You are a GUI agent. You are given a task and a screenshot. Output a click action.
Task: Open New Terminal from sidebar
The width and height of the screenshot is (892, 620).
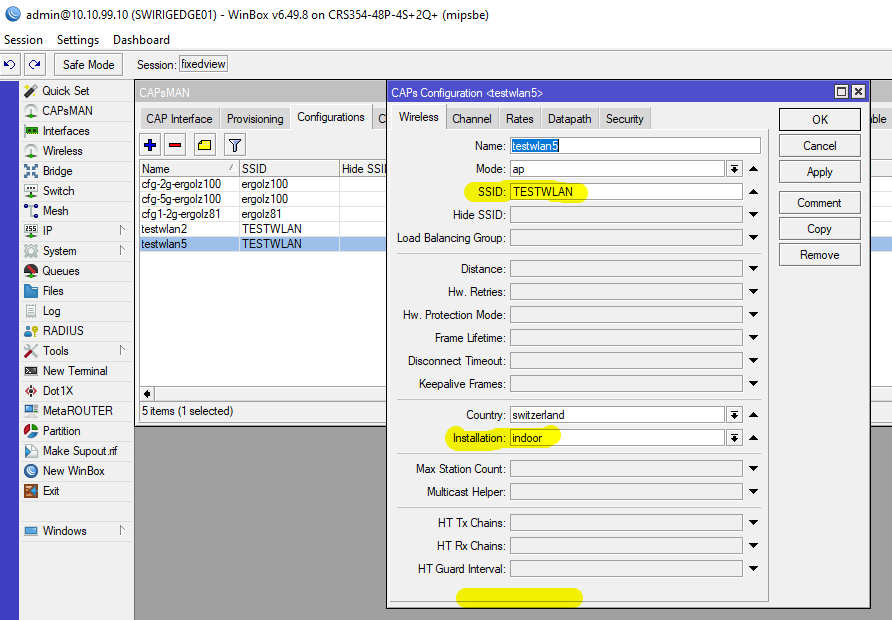point(75,371)
